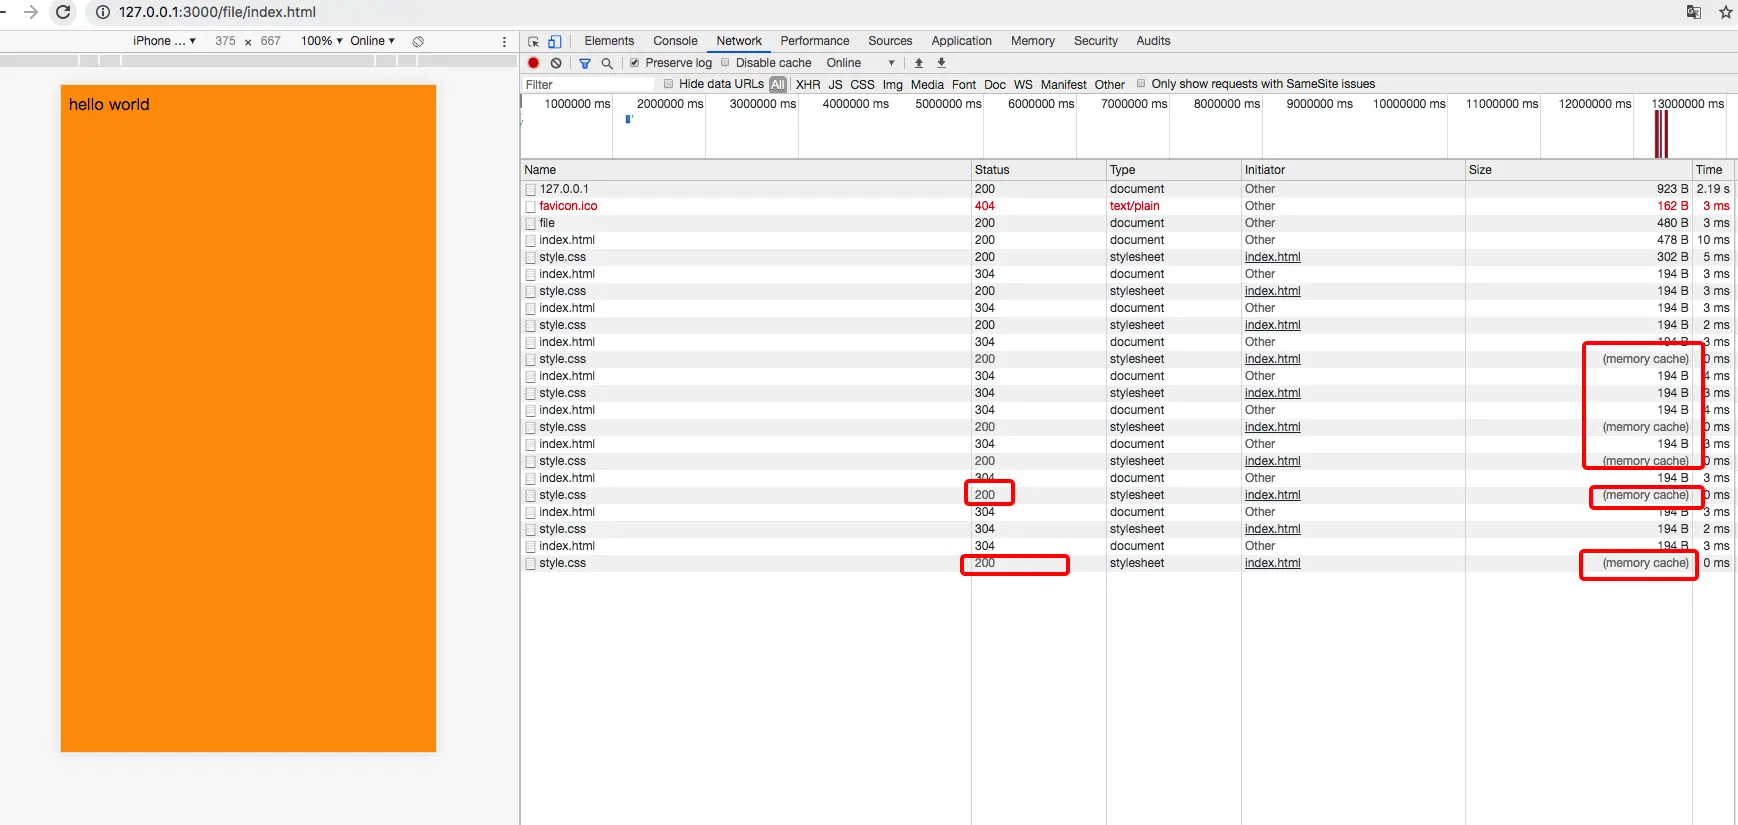Screen dimensions: 1738x825
Task: Activate the inspect element picker icon
Action: tap(534, 41)
